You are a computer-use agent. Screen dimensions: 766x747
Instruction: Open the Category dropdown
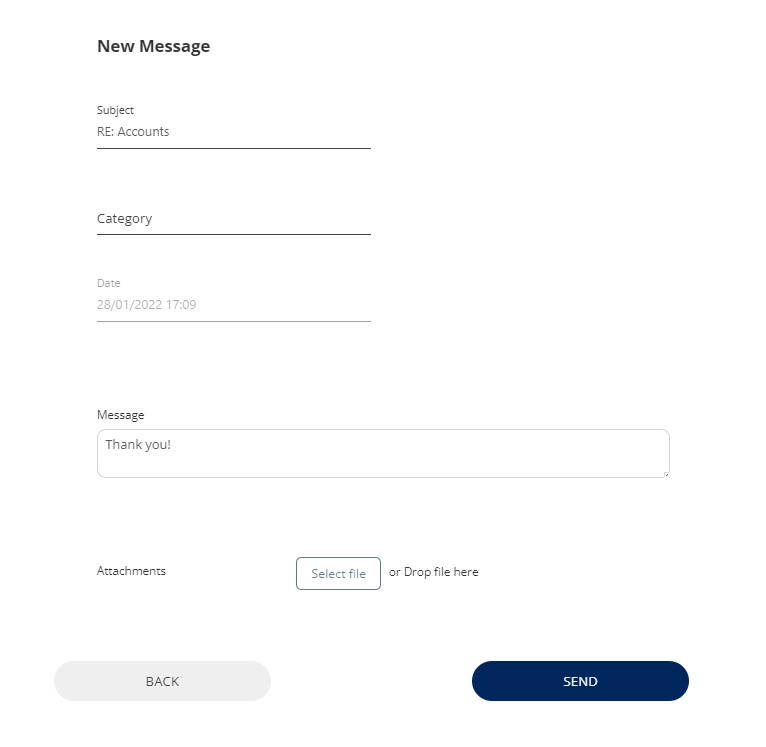click(x=233, y=219)
